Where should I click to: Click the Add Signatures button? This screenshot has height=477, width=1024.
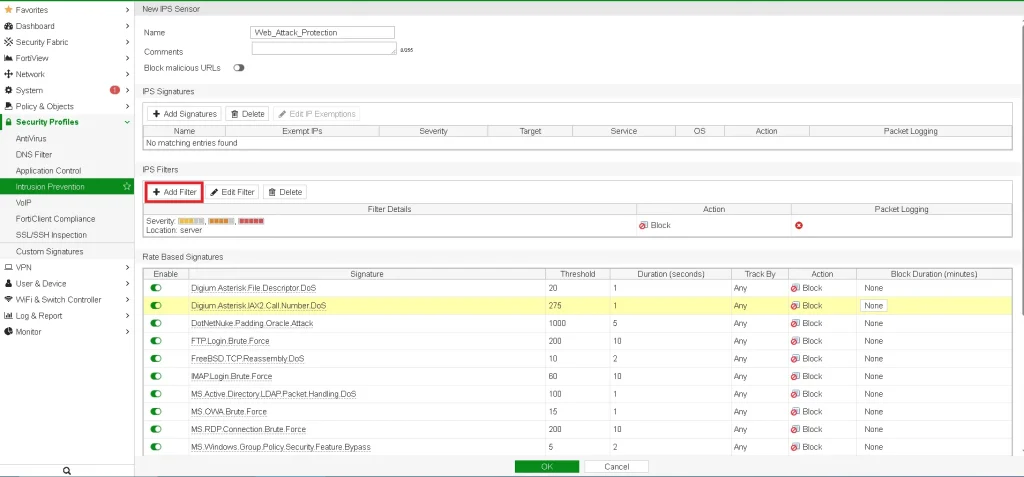pyautogui.click(x=184, y=114)
